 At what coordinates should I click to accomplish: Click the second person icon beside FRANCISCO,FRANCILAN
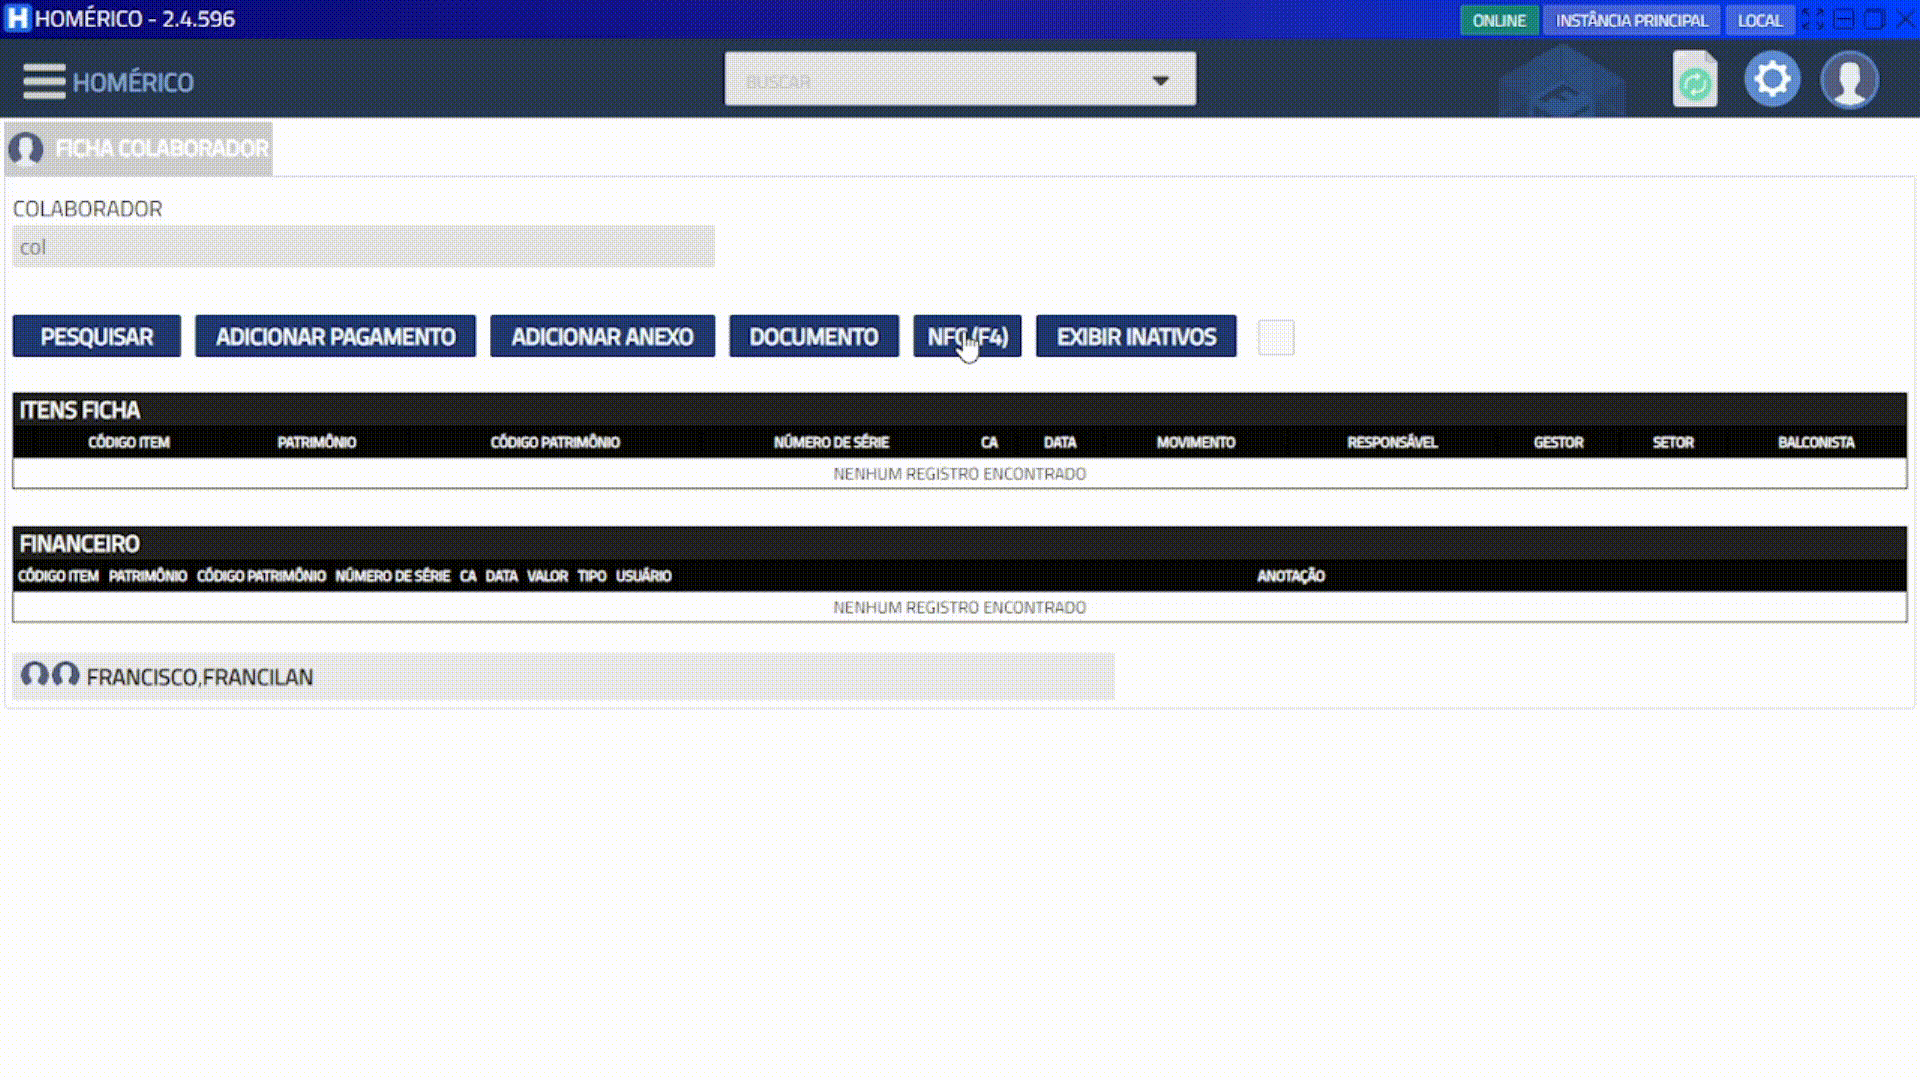pos(66,675)
